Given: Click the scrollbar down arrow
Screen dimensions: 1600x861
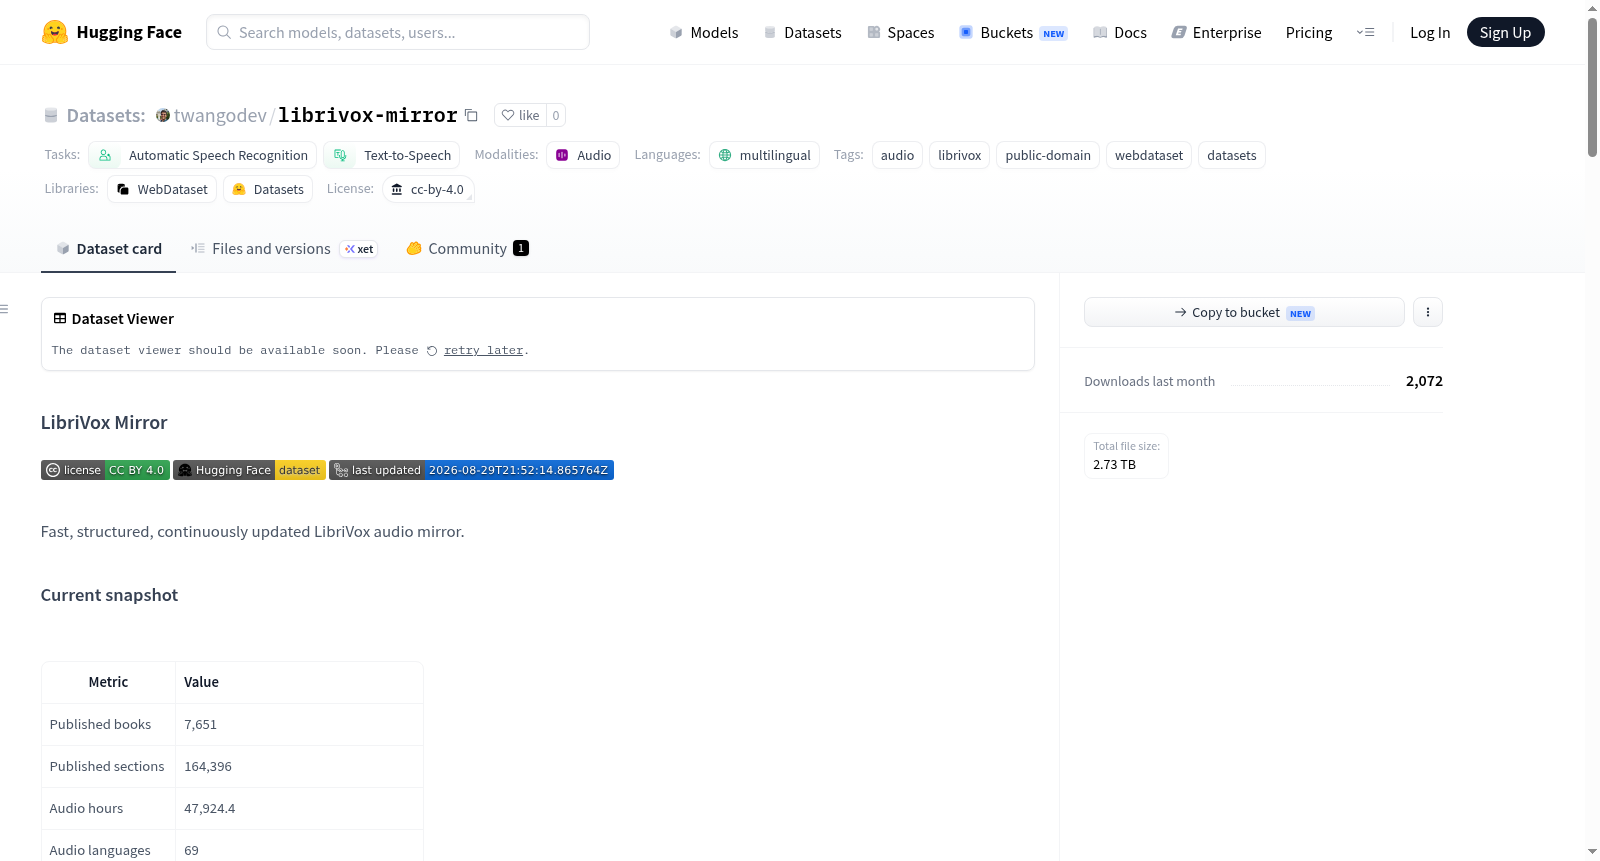Looking at the screenshot, I should coord(1592,852).
